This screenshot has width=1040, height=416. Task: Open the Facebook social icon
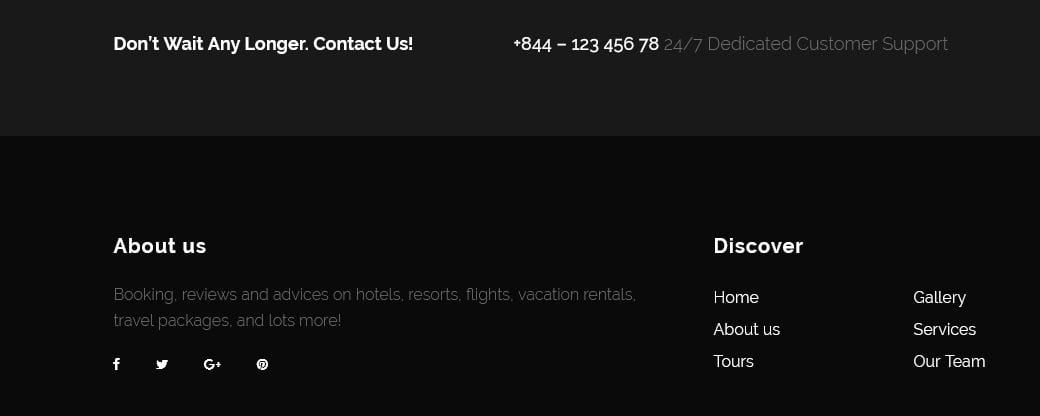116,365
